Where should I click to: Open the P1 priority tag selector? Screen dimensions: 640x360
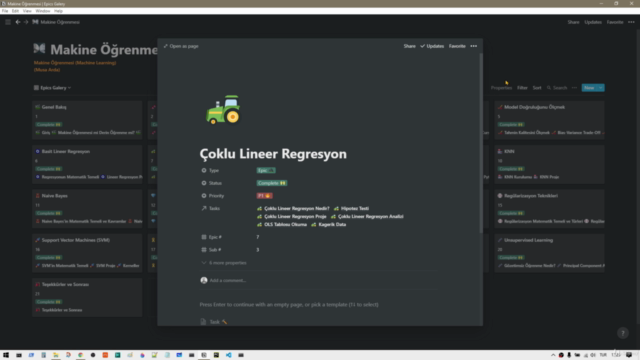pyautogui.click(x=264, y=196)
